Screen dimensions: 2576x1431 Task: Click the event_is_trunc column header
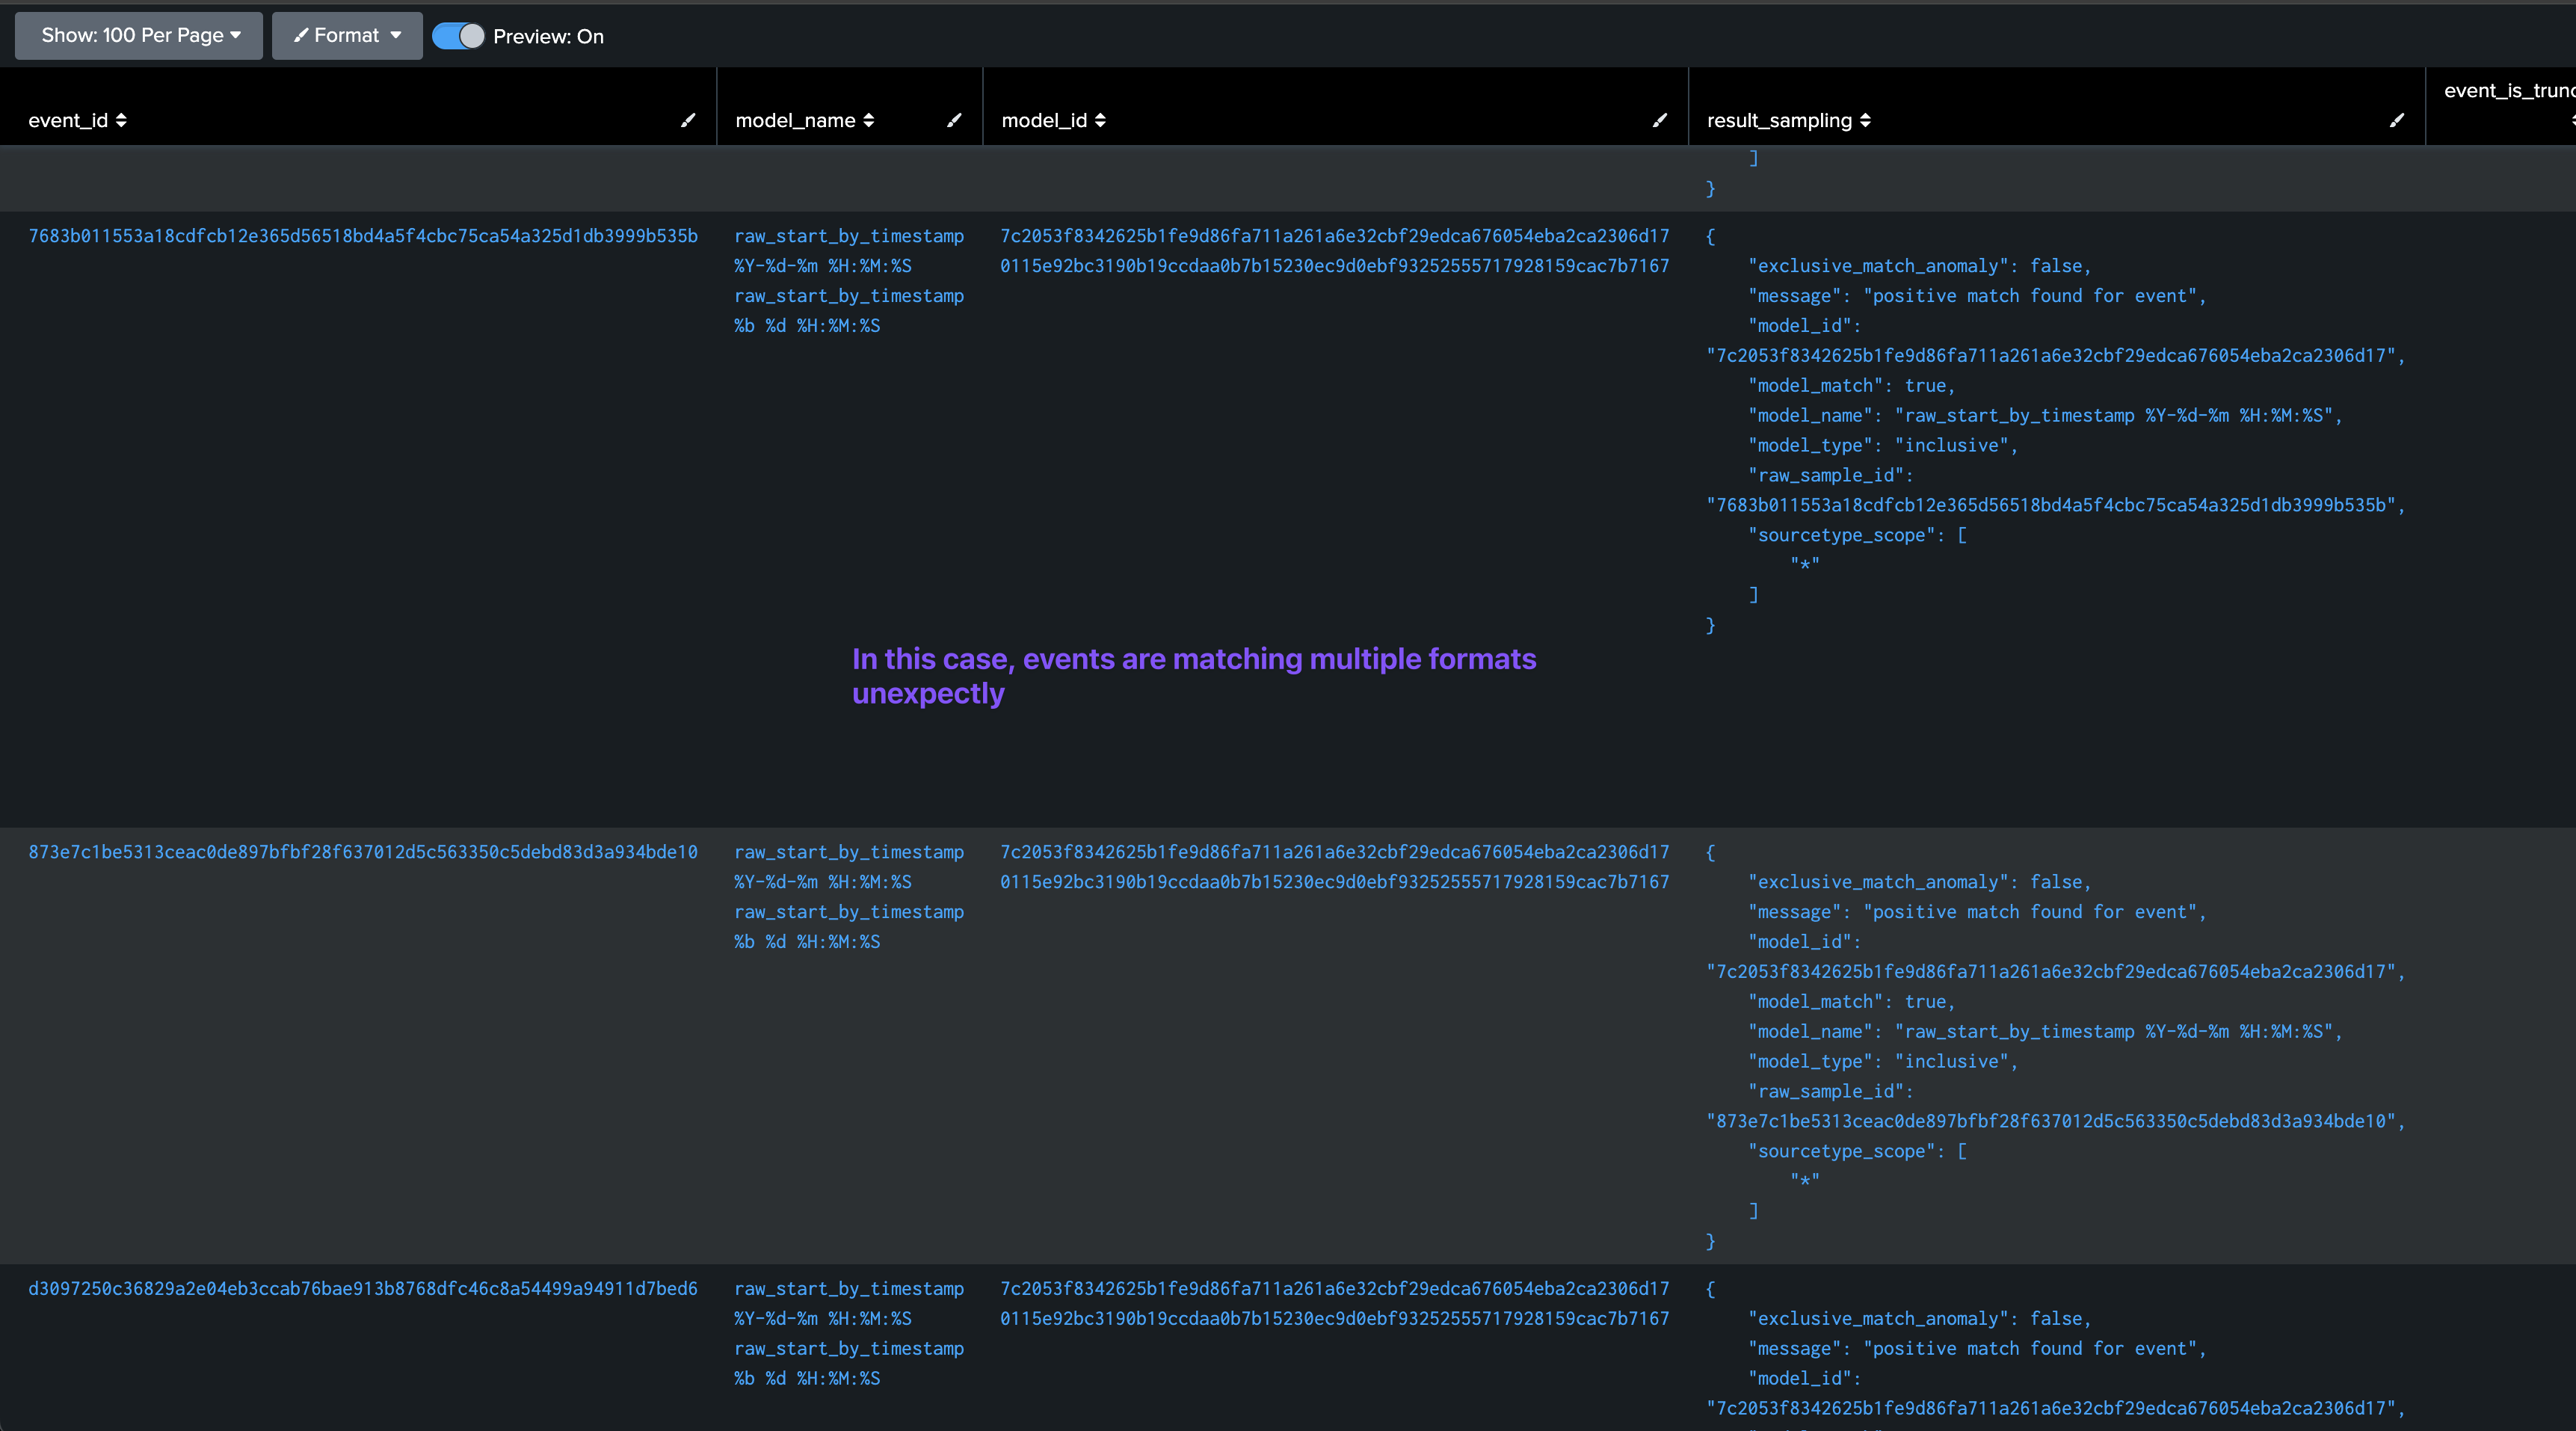[x=2507, y=91]
